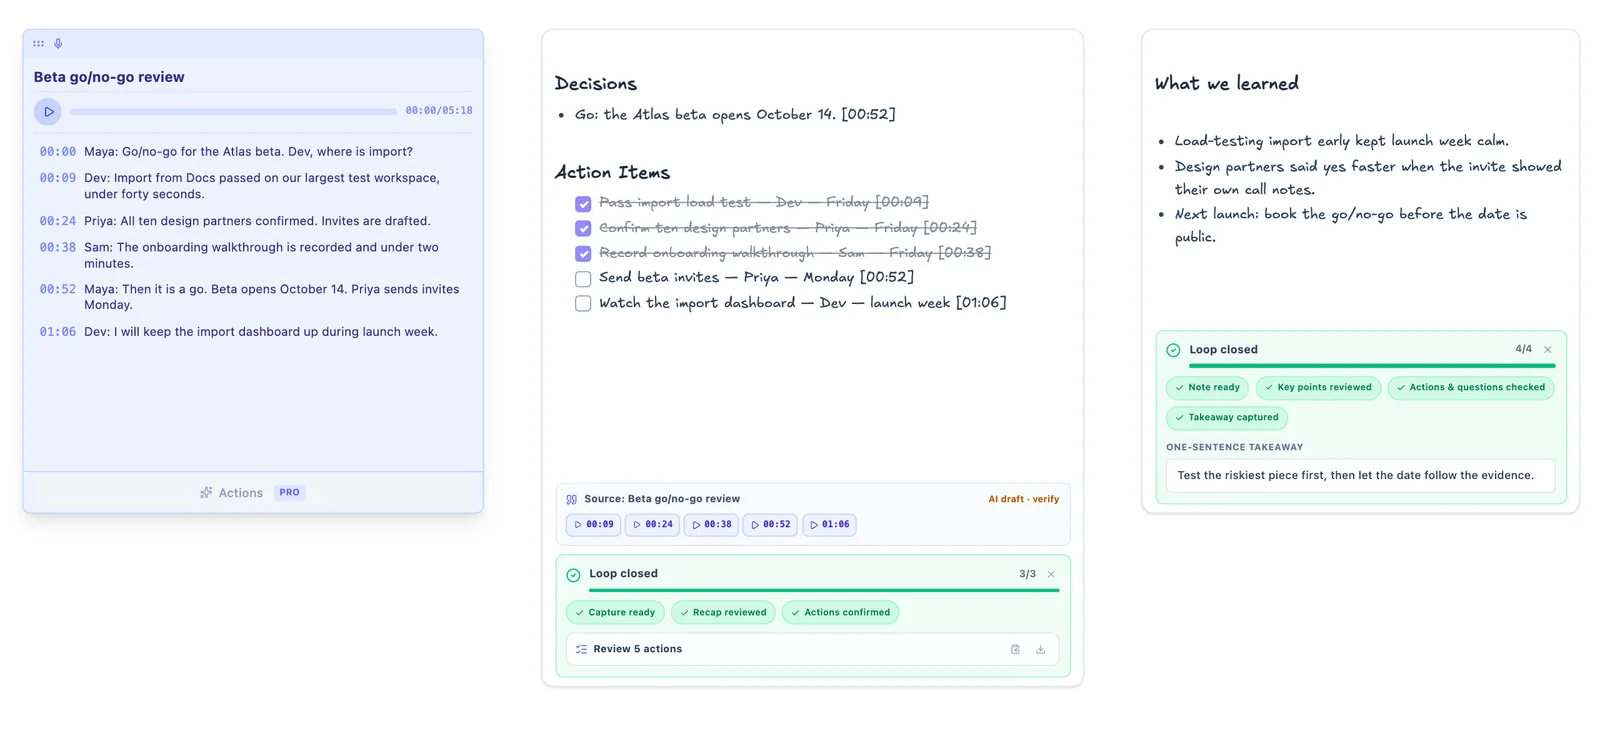Click the quote icon beside Source label
The height and width of the screenshot is (738, 1600).
[572, 499]
